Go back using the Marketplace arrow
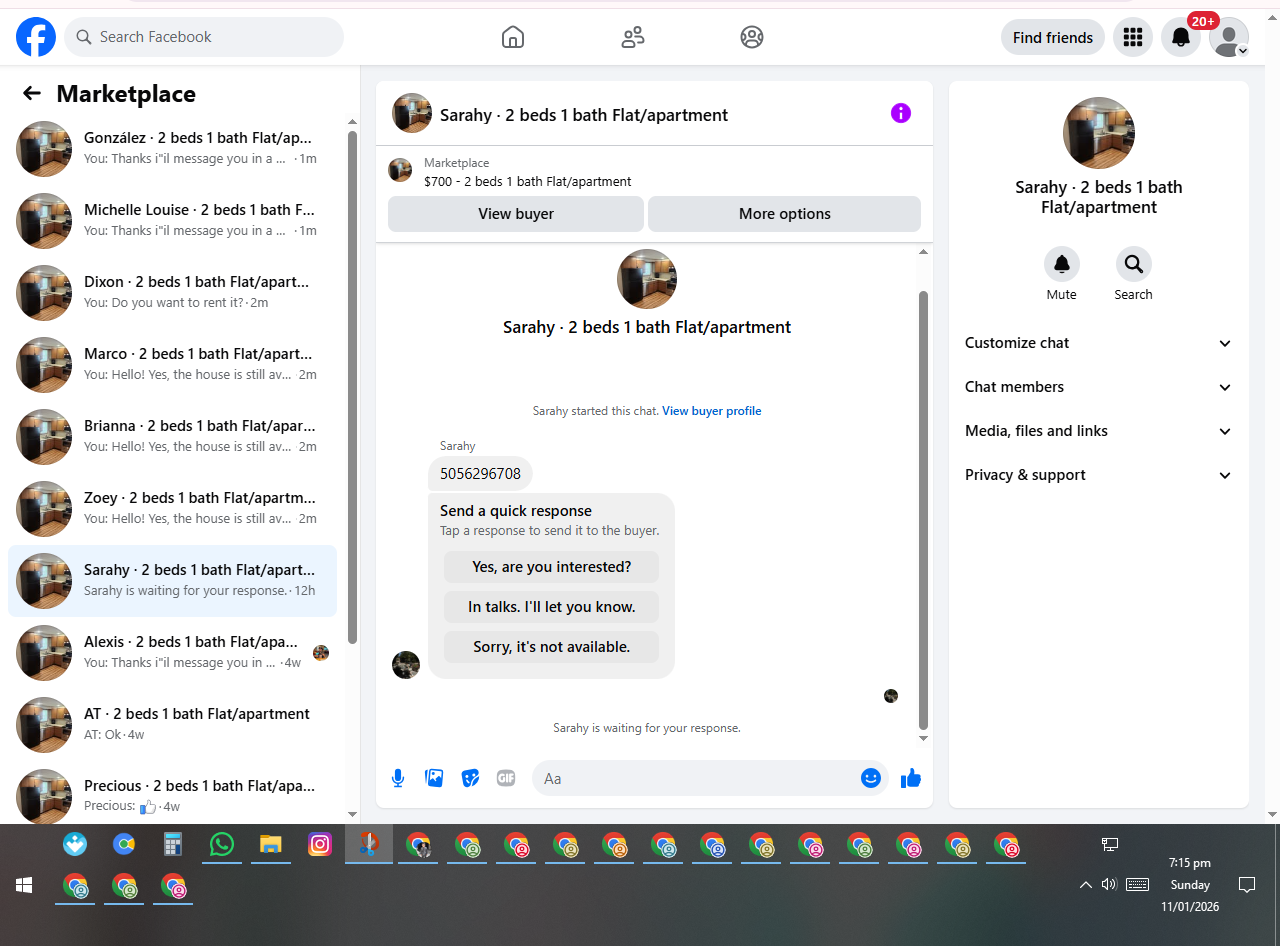This screenshot has width=1280, height=946. coord(32,93)
